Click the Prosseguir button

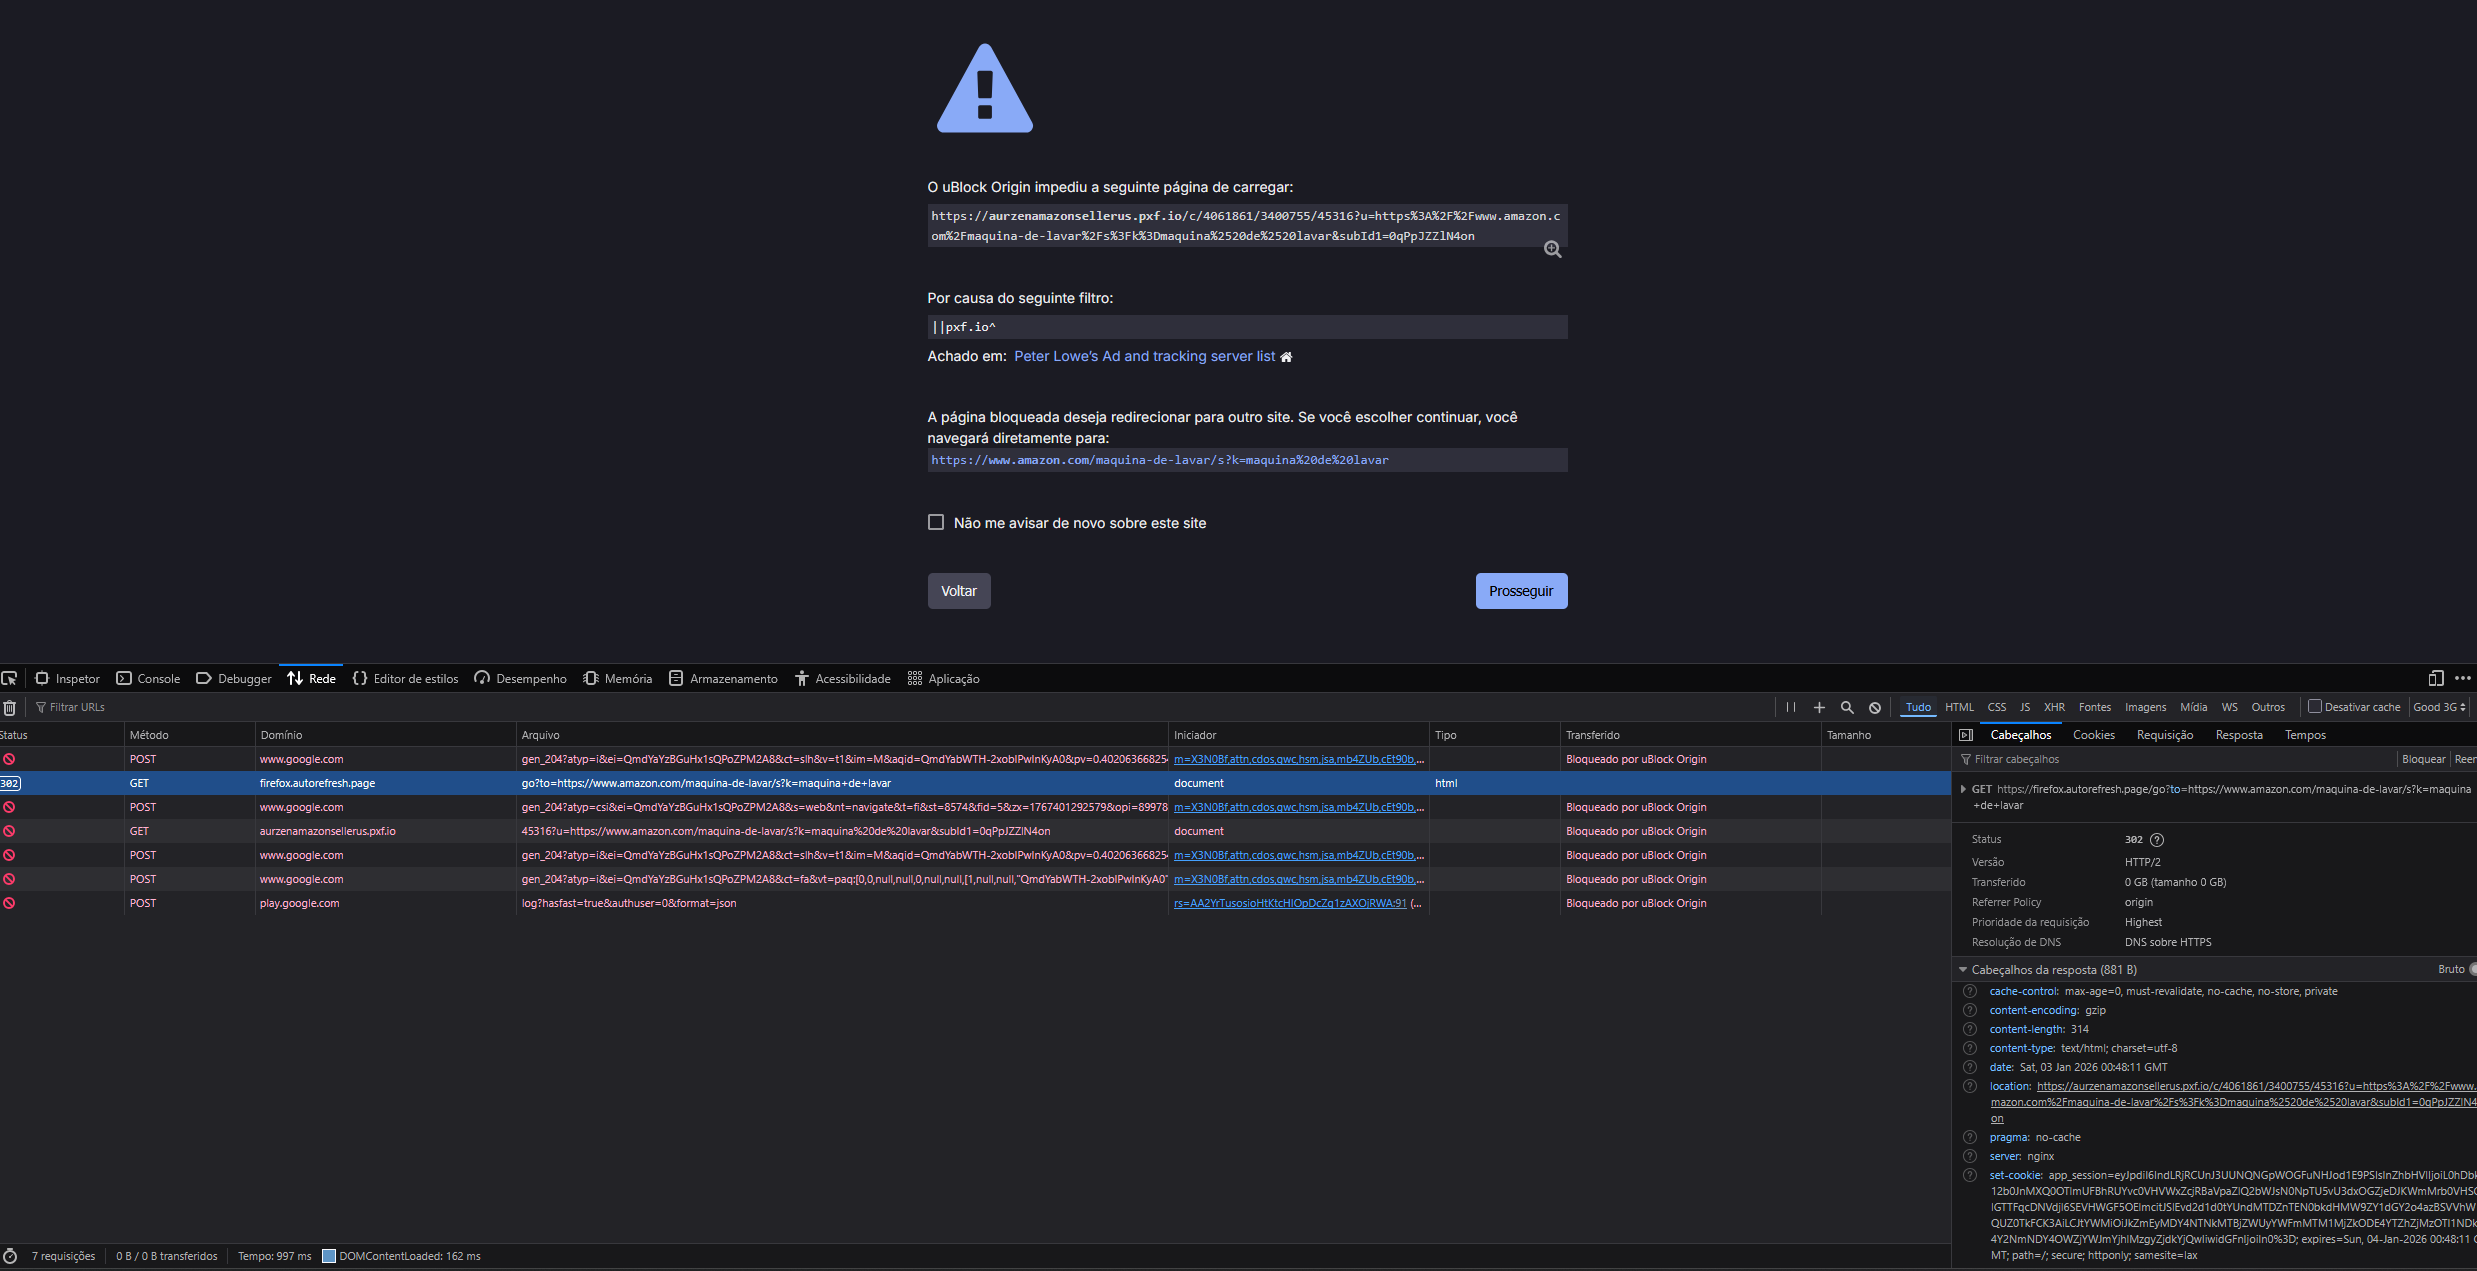(1521, 591)
